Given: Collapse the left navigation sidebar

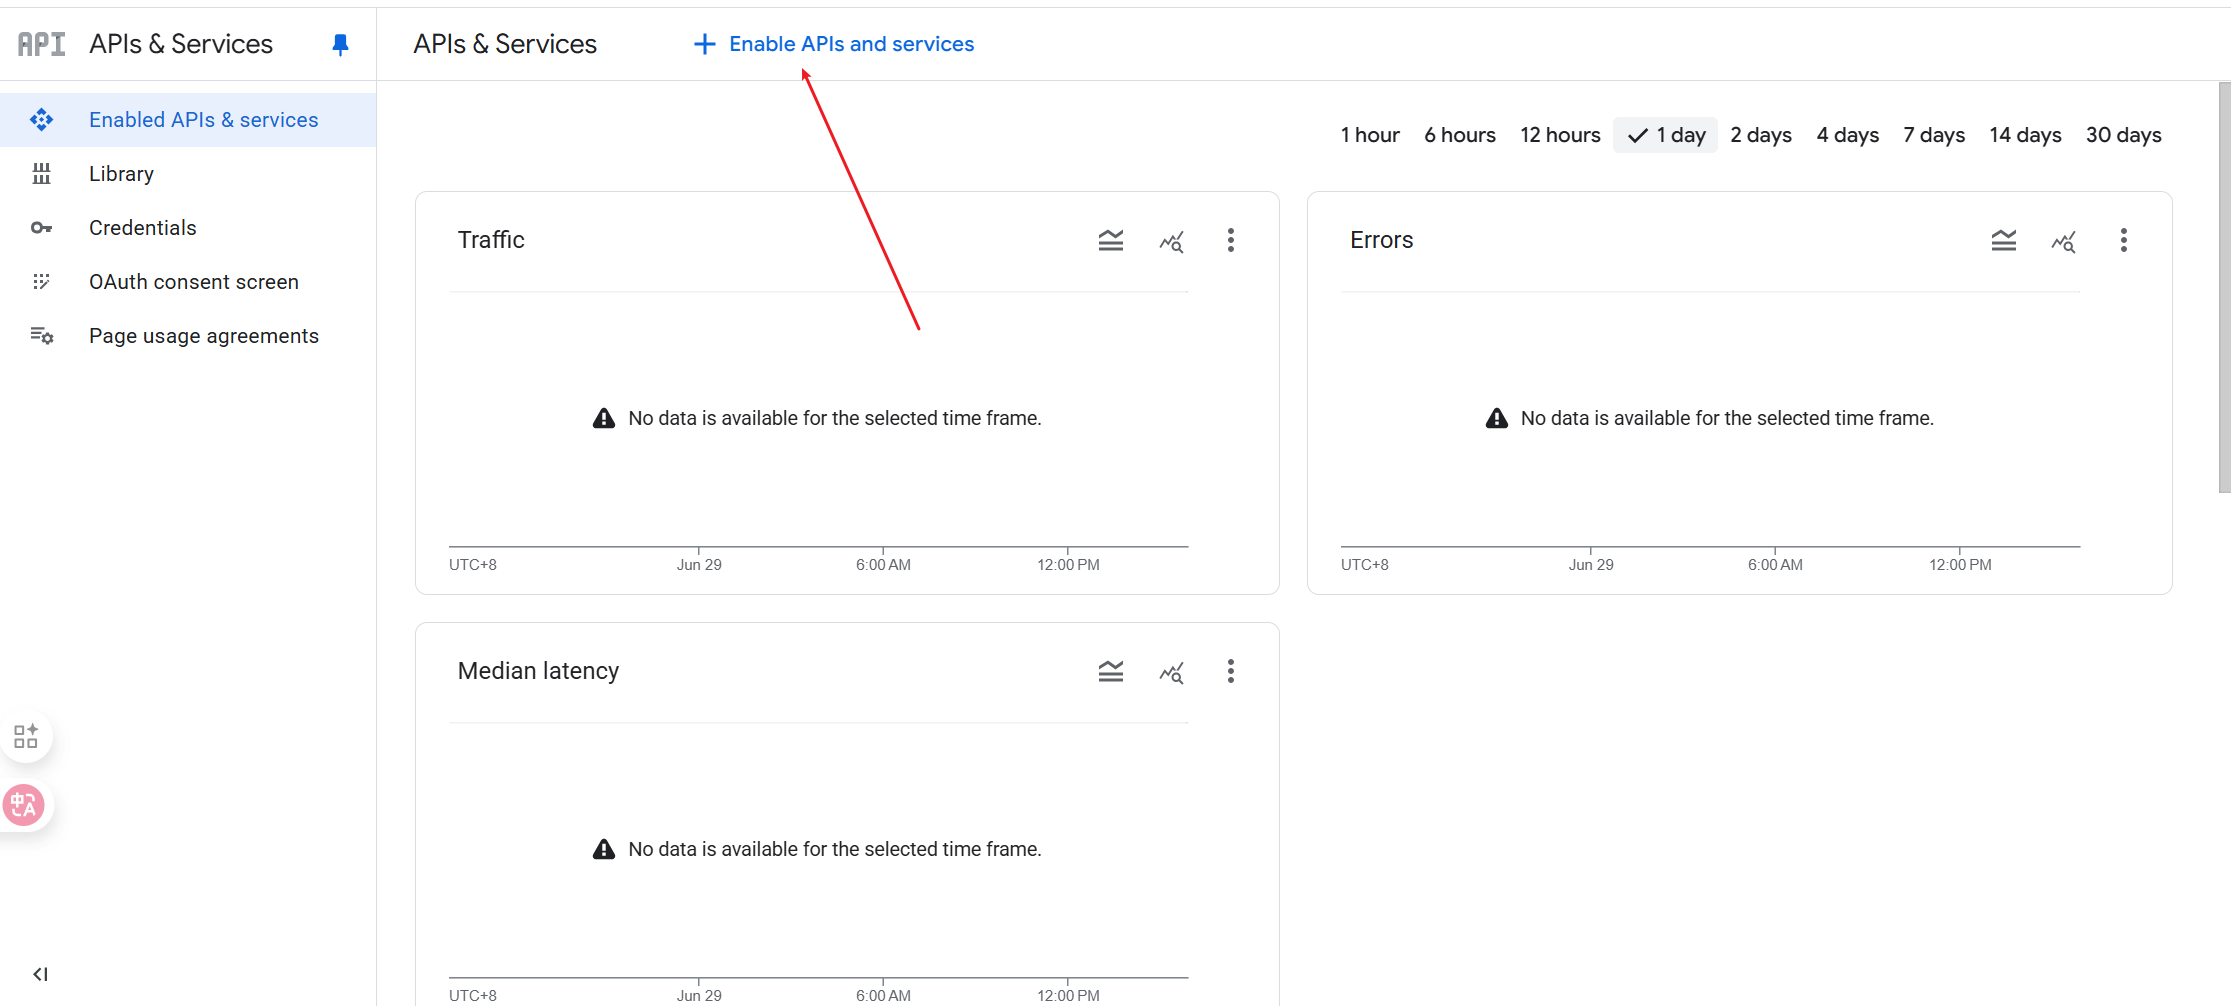Looking at the screenshot, I should 40,974.
